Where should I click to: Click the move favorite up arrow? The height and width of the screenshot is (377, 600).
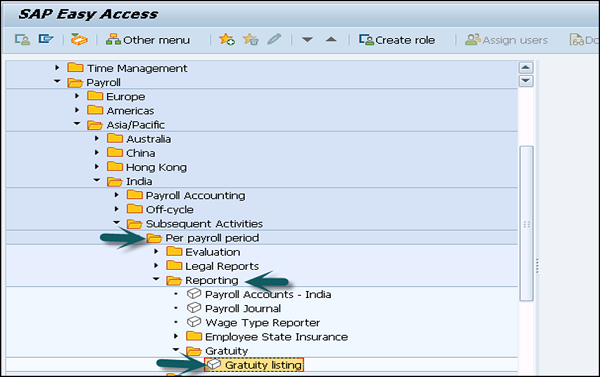point(331,39)
